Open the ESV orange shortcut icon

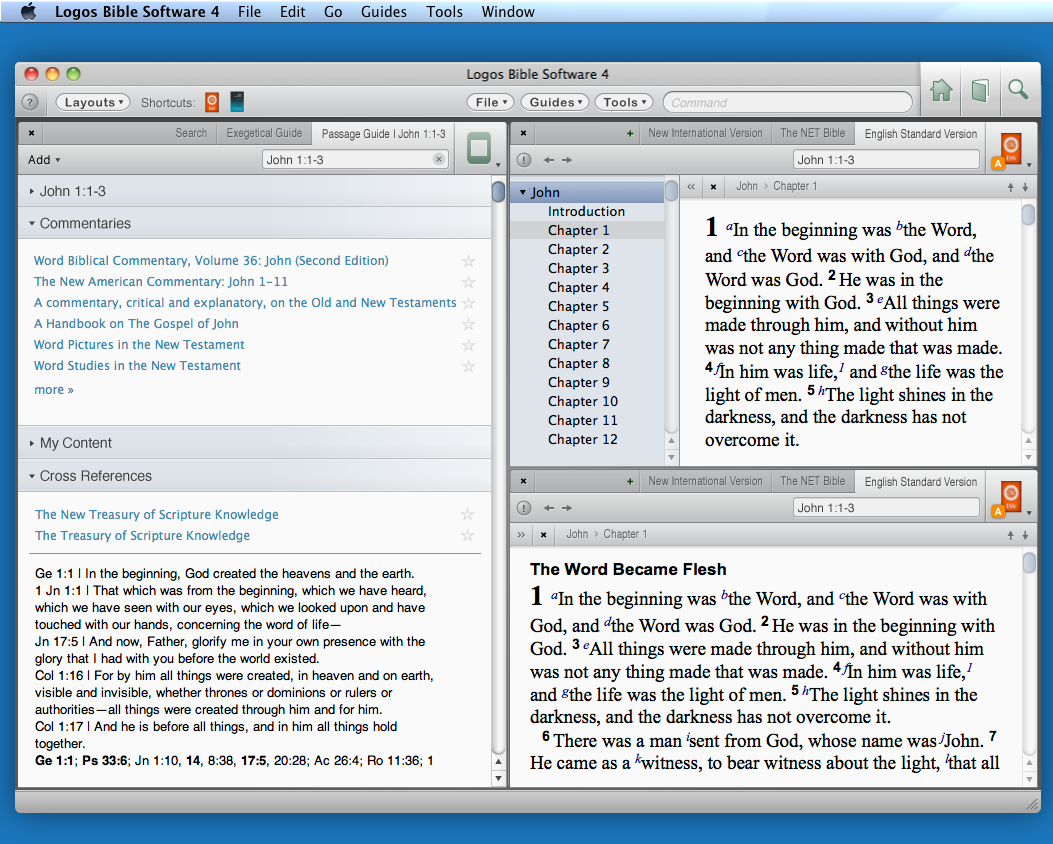coord(212,102)
